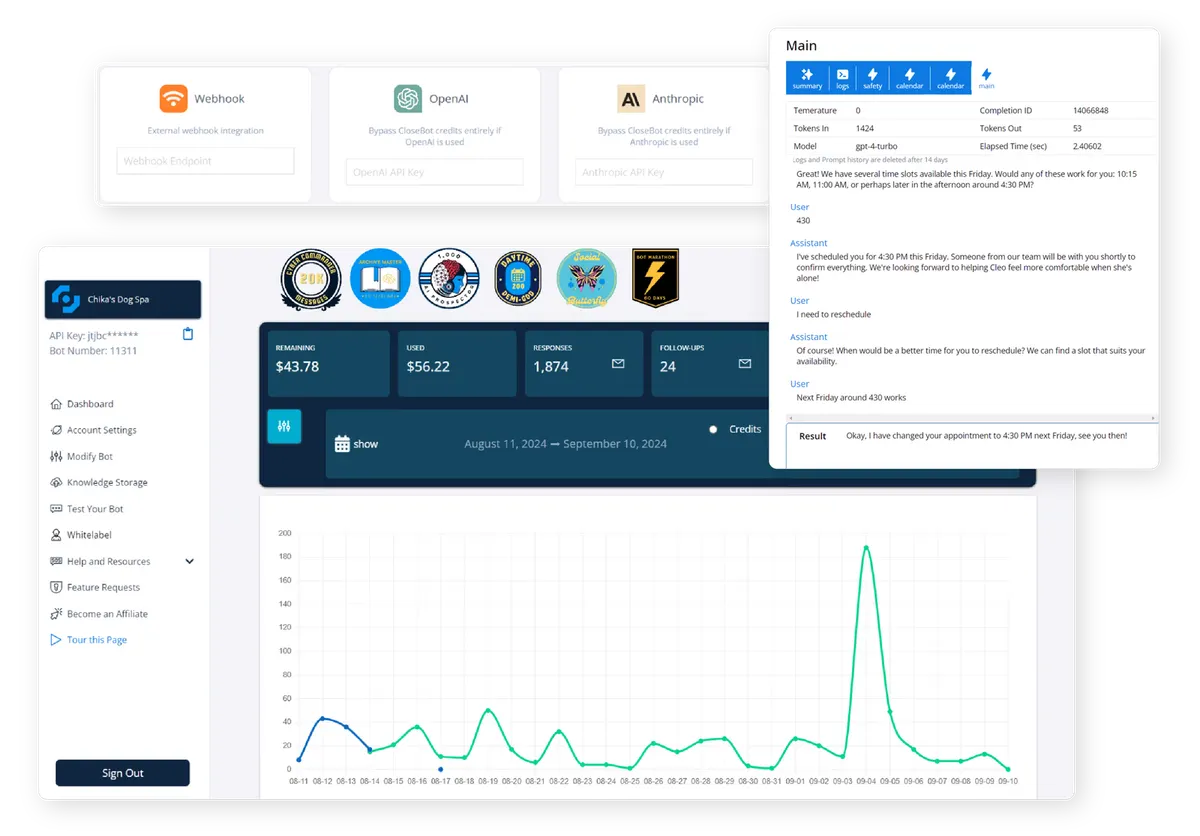Open the filter sliders icon button
This screenshot has height=836, width=1200.
tap(284, 426)
